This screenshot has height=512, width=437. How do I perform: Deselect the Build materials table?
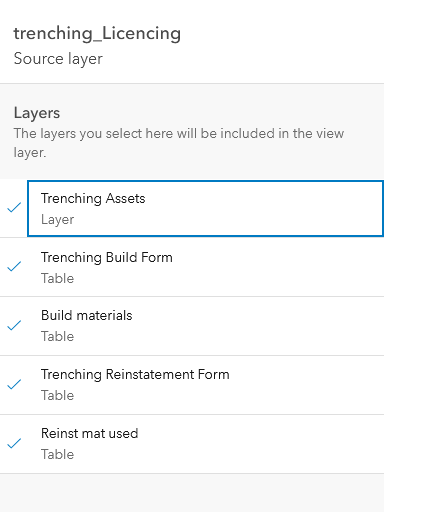(x=192, y=326)
